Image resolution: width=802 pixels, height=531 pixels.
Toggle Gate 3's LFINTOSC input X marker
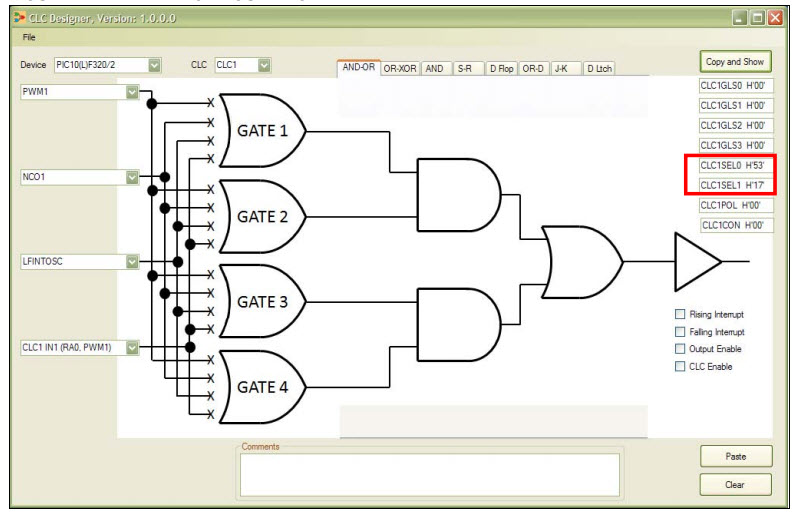[210, 311]
